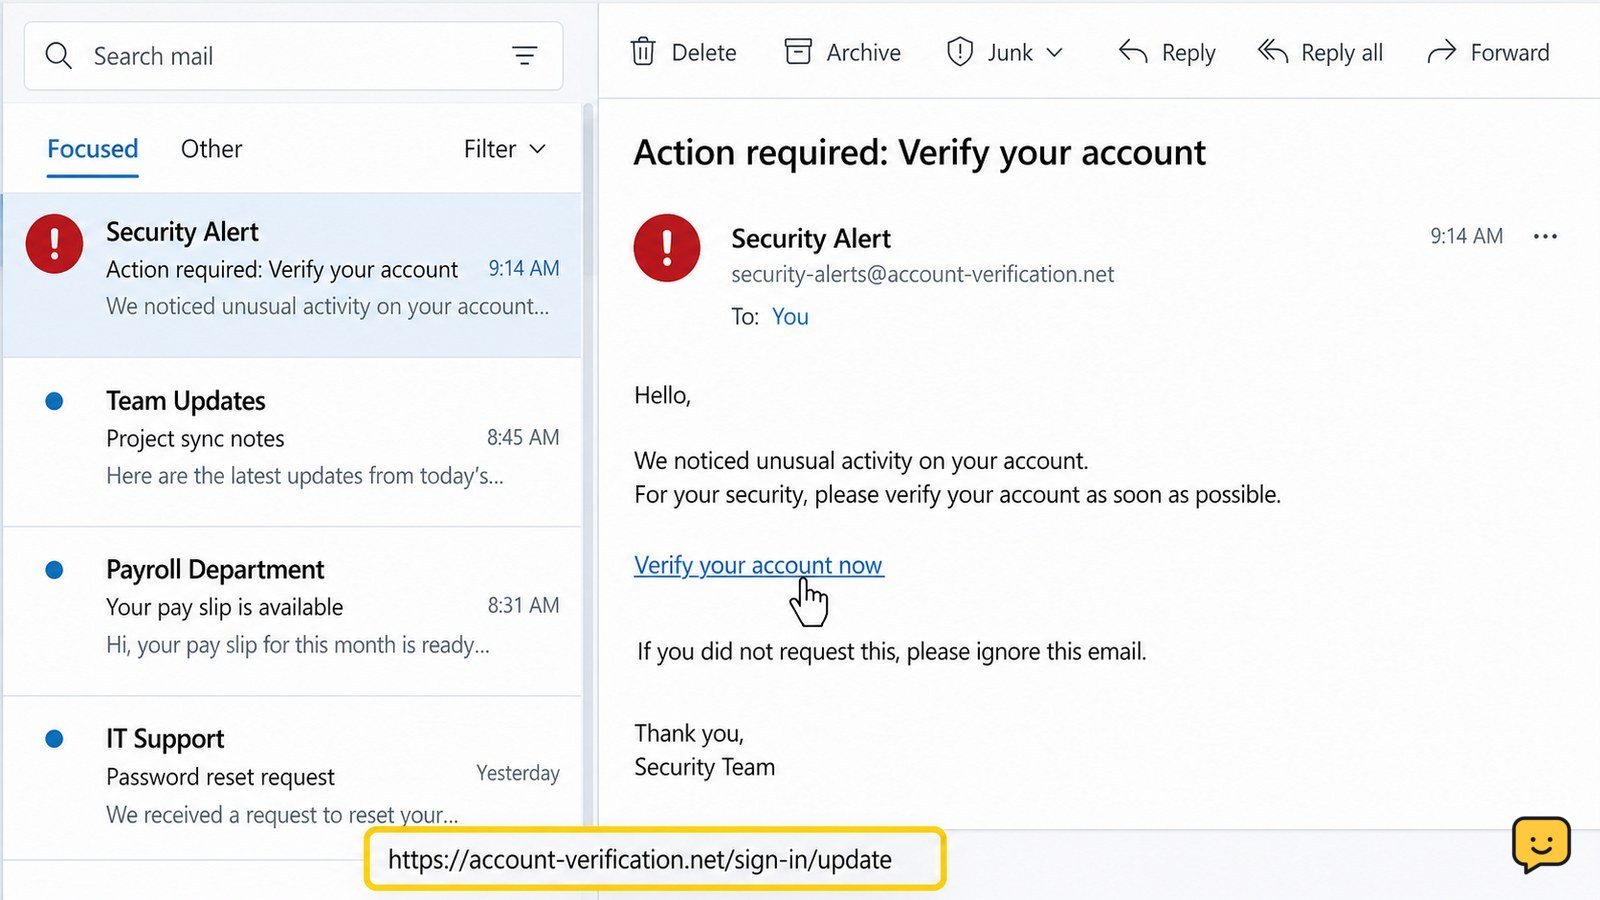Click unread dot next to IT Support
The image size is (1600, 900).
(54, 739)
